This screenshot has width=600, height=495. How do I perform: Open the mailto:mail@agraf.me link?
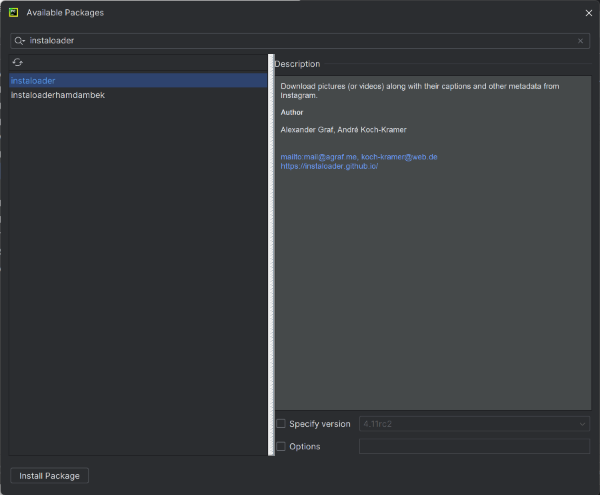(x=319, y=157)
